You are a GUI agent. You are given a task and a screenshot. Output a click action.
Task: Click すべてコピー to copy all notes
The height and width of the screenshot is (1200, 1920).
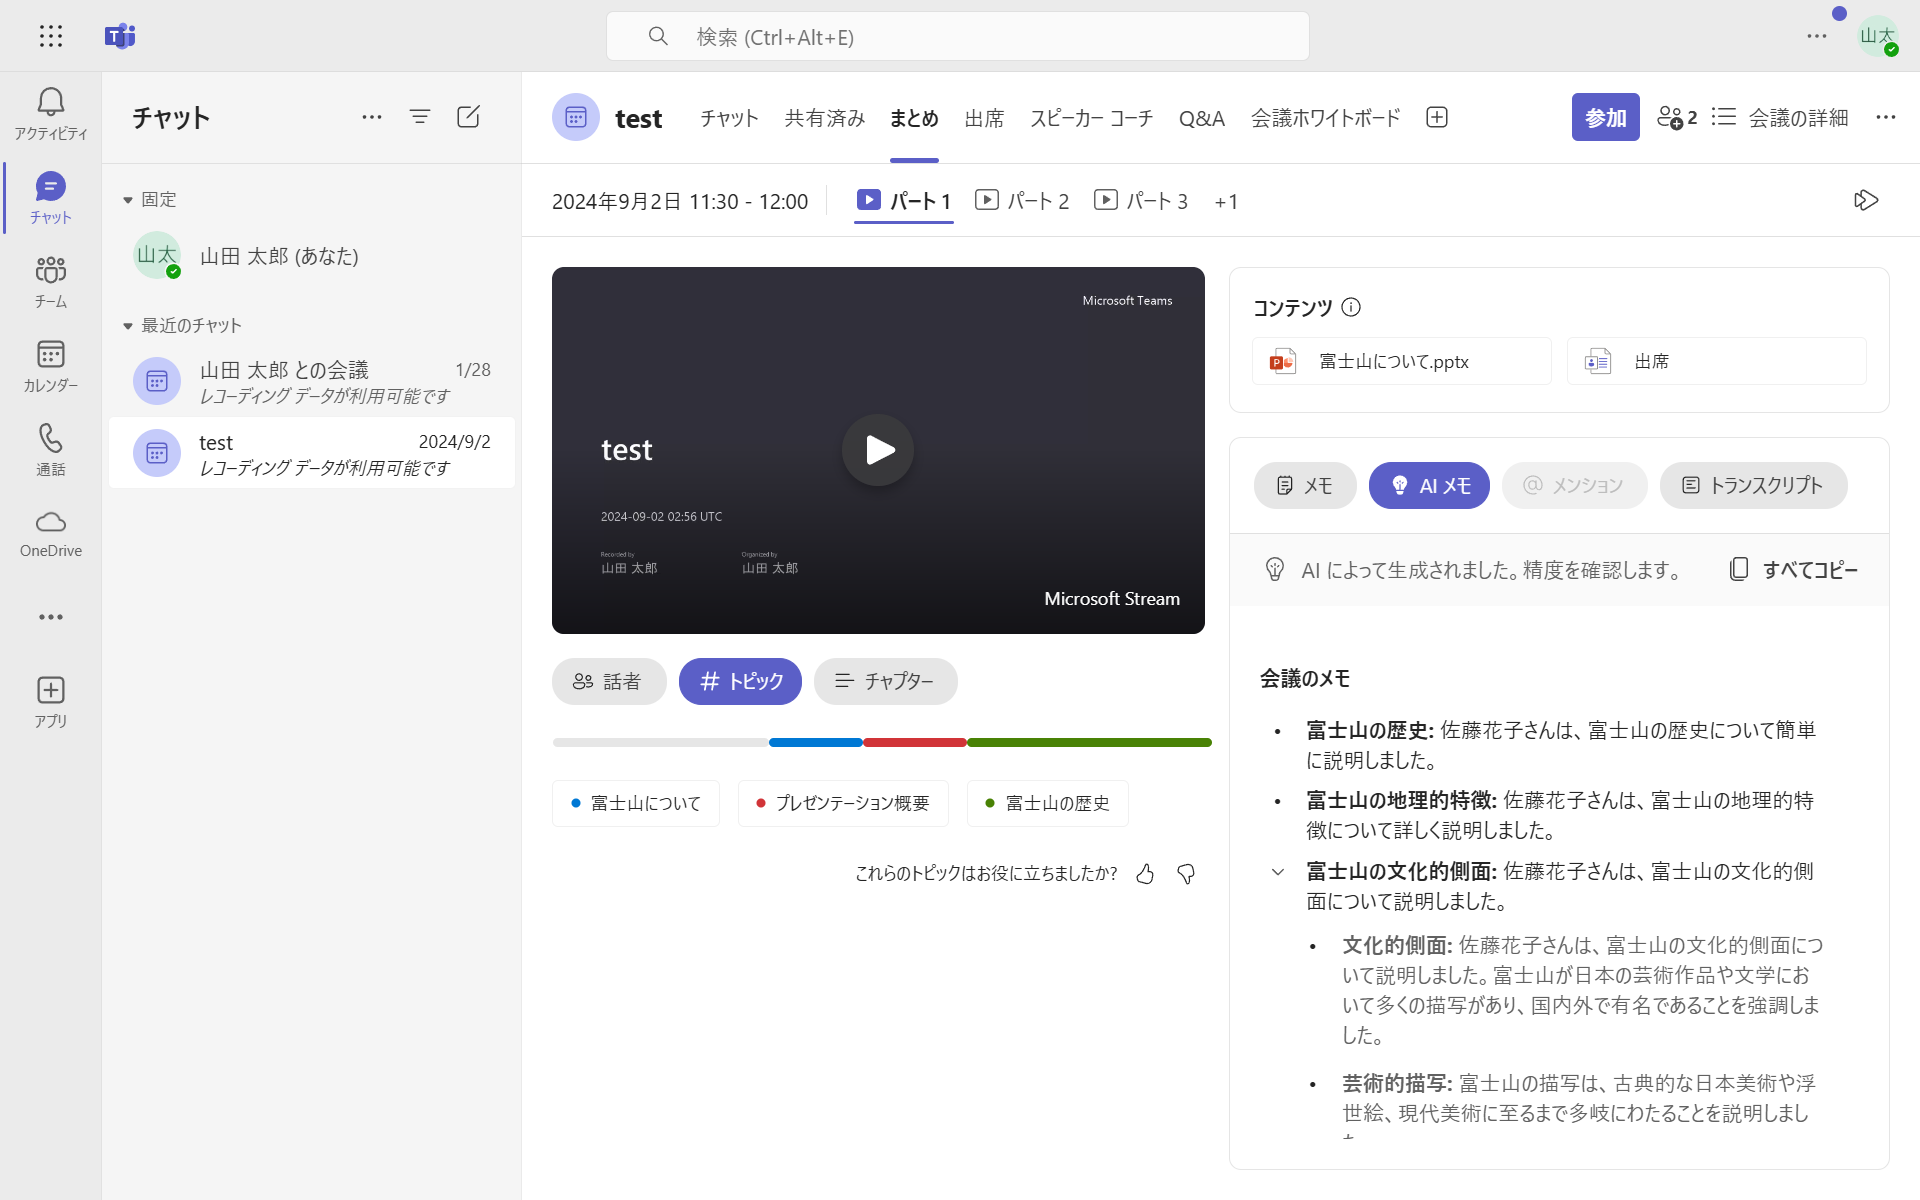(x=1794, y=570)
